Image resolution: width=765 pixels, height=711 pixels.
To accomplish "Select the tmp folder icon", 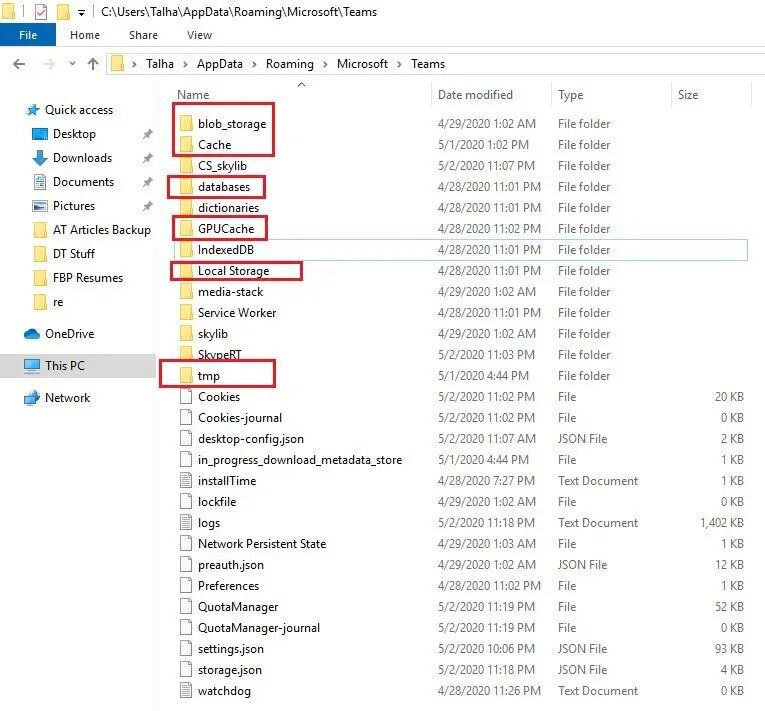I will pyautogui.click(x=186, y=375).
